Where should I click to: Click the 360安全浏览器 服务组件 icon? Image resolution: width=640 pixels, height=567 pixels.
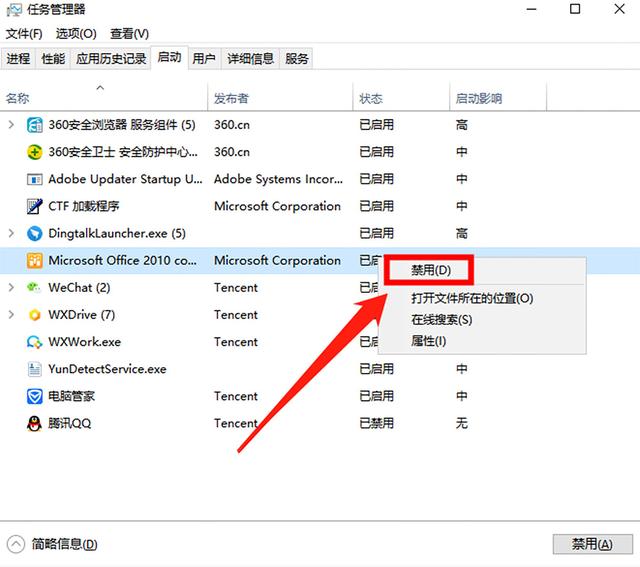[34, 125]
